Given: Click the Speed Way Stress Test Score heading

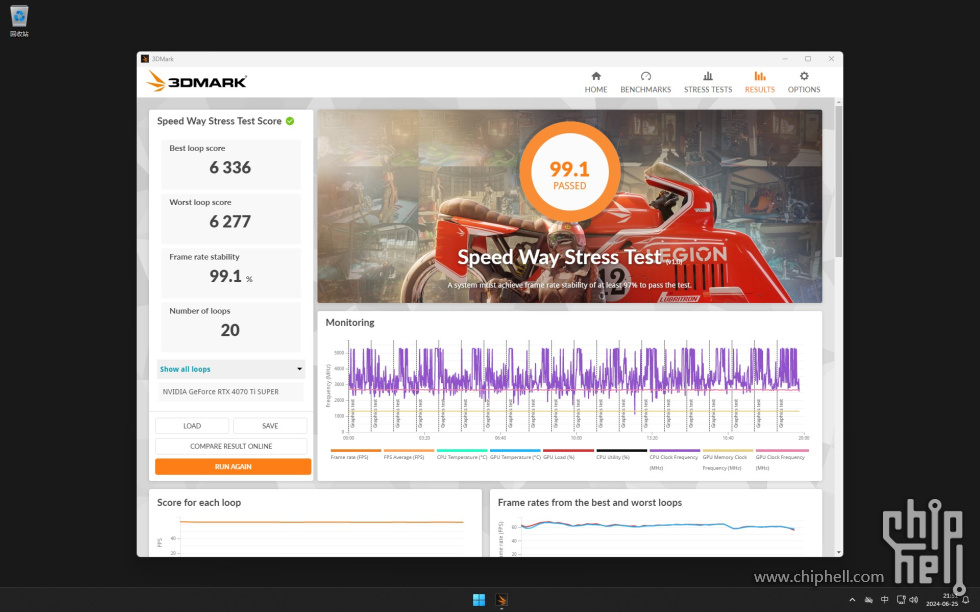Looking at the screenshot, I should (x=219, y=121).
